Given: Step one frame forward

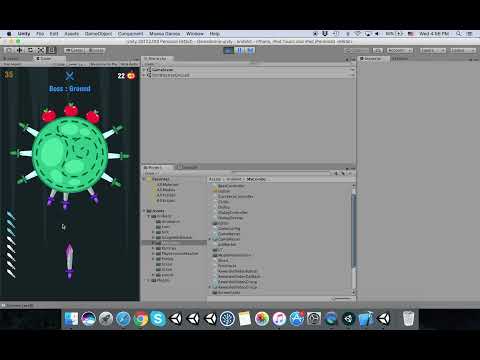Looking at the screenshot, I should tap(250, 50).
